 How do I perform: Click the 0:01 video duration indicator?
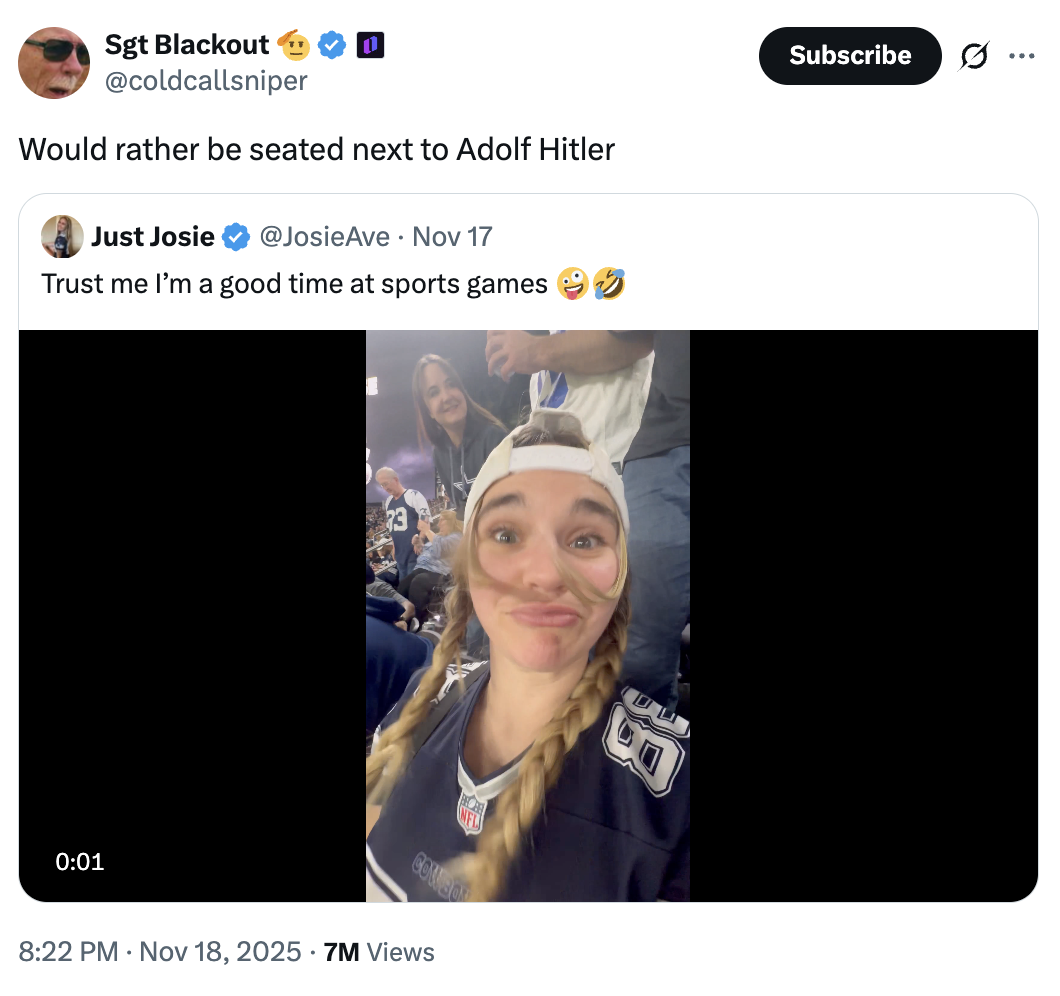pos(80,861)
